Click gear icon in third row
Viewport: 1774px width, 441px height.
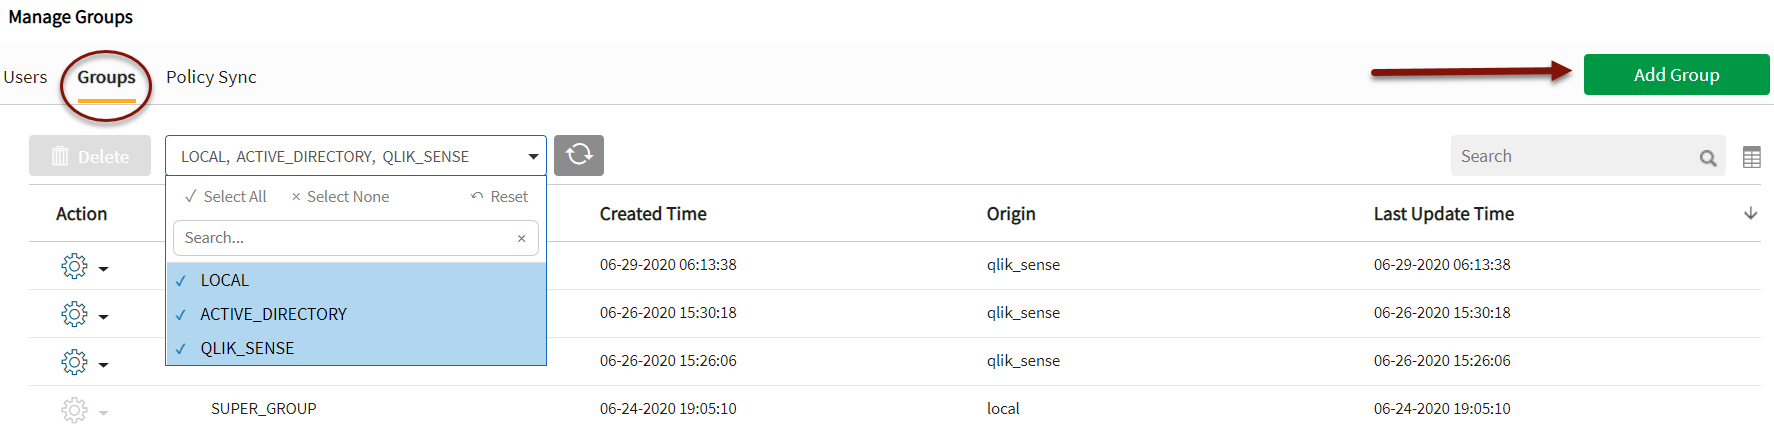[x=74, y=362]
